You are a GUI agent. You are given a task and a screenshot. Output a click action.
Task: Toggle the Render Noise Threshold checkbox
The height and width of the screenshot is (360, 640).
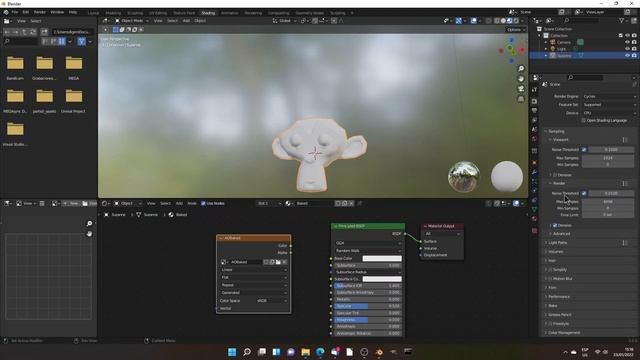(584, 193)
